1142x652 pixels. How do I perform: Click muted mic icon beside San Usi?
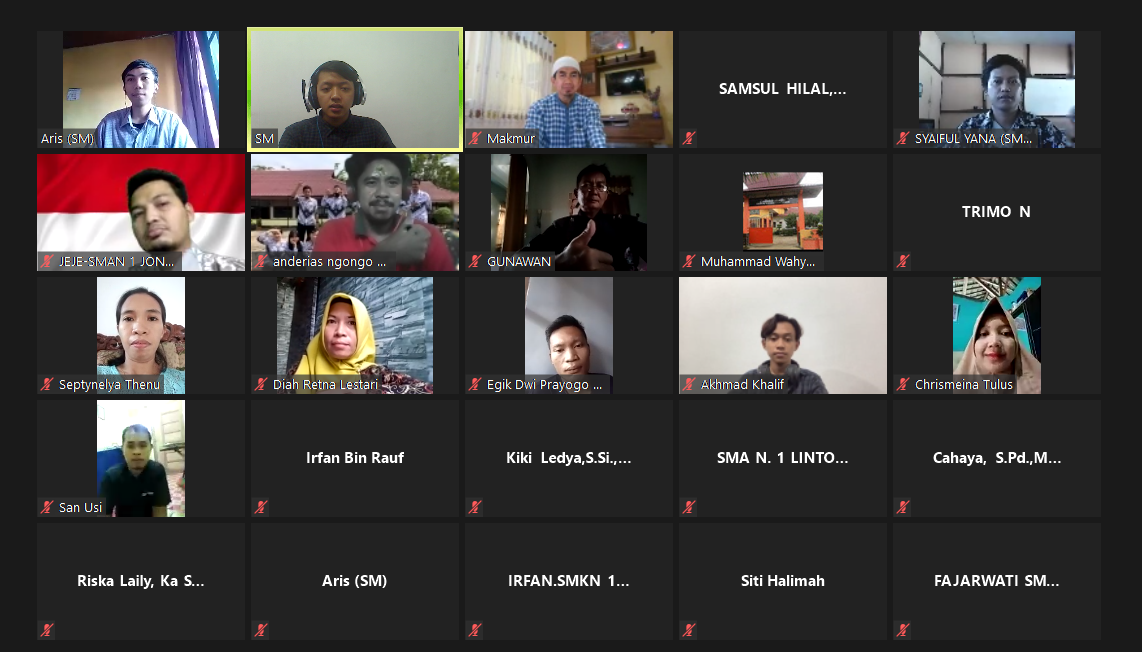[47, 508]
